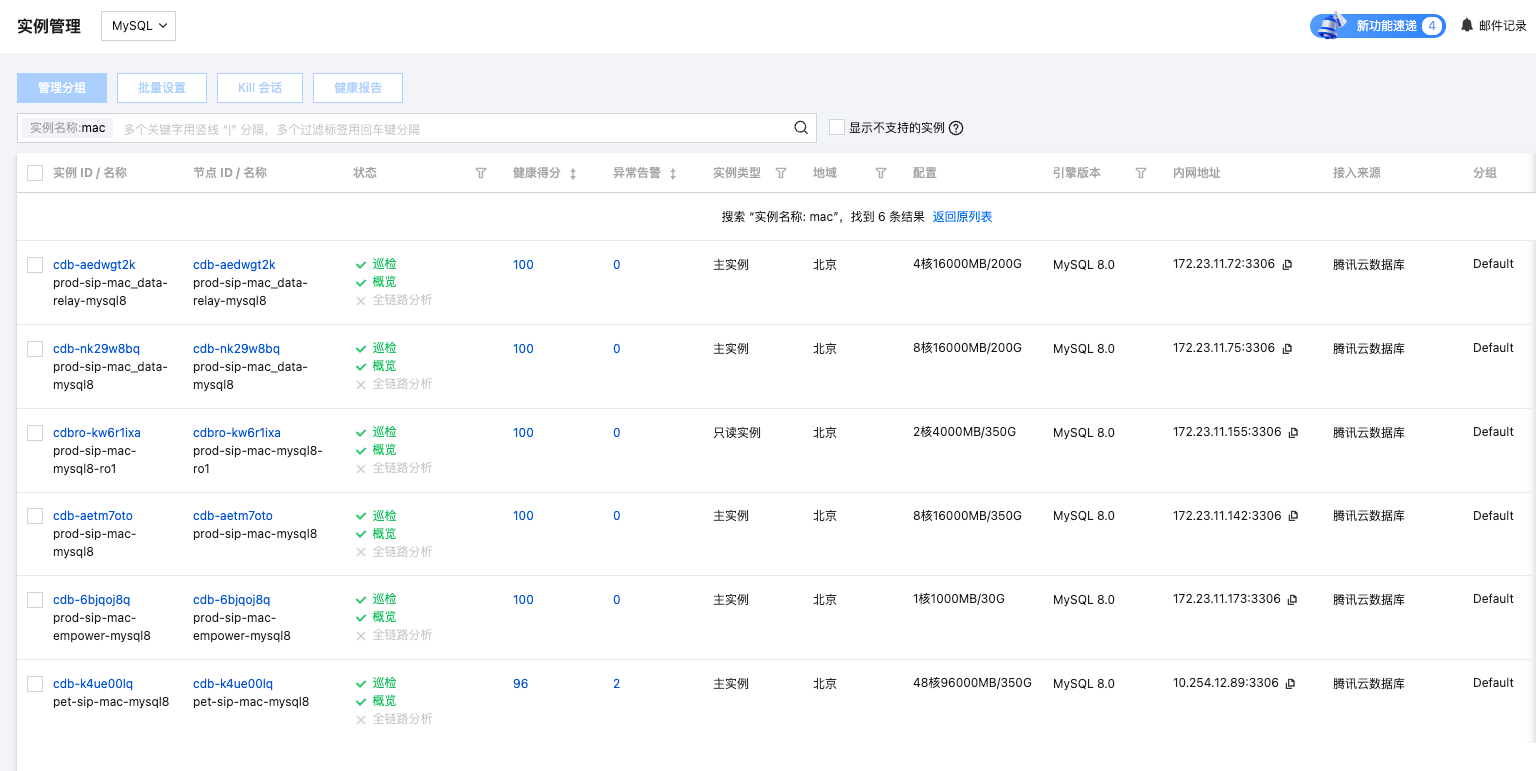1536x771 pixels.
Task: Open instance ID link cdb-aedwgt2k
Action: (94, 265)
